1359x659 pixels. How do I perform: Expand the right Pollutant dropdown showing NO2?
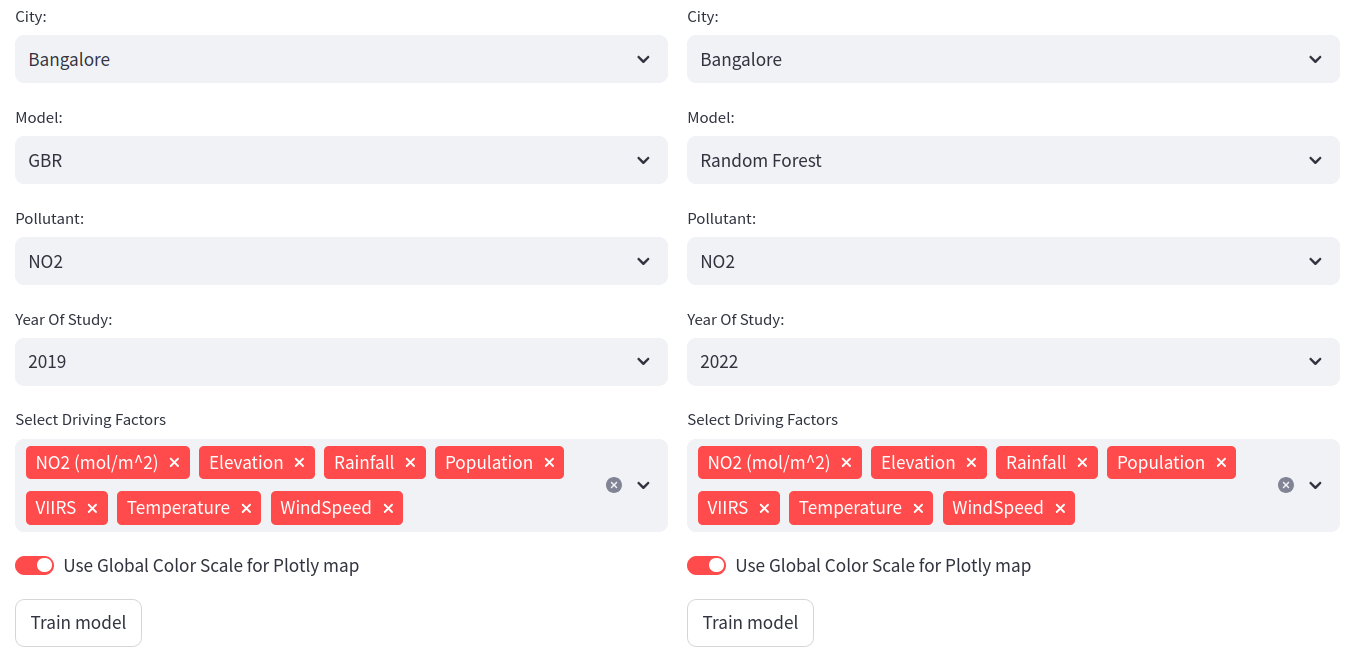1013,262
